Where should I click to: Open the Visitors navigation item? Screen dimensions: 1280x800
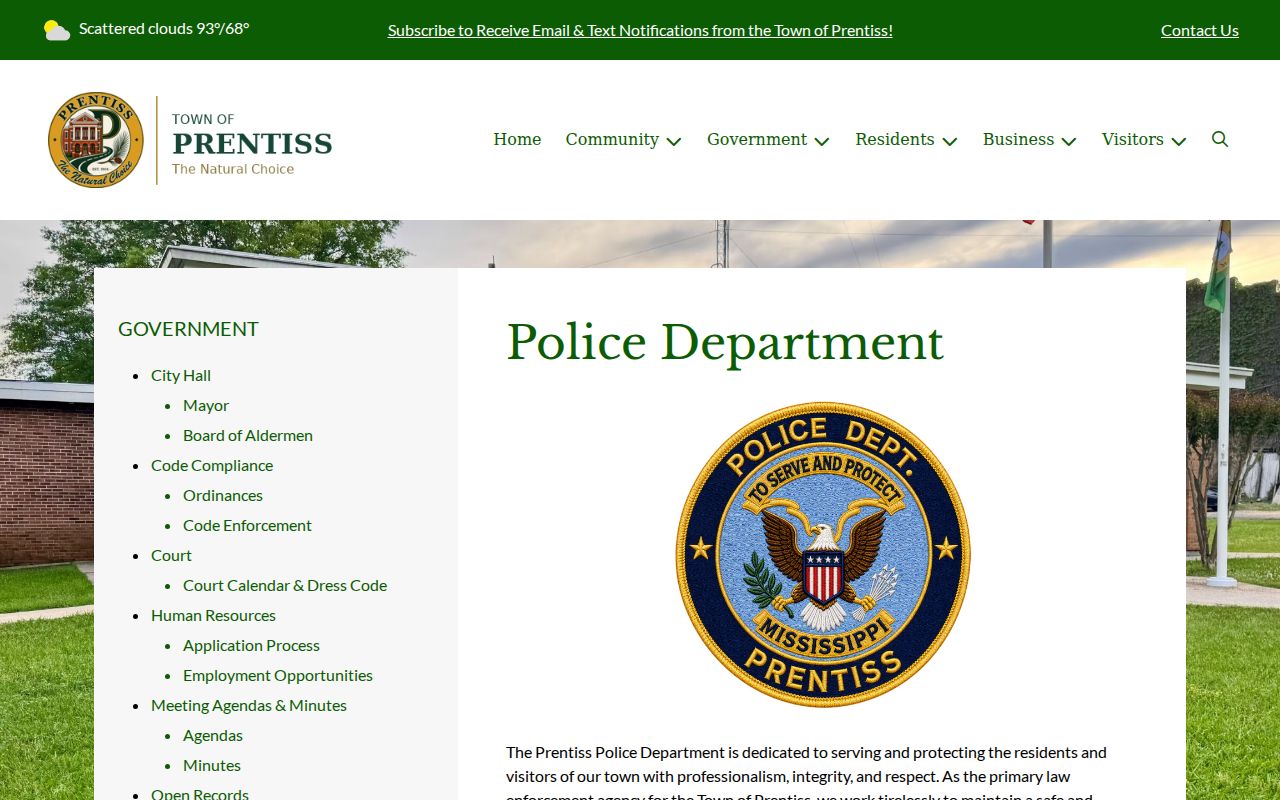1133,139
